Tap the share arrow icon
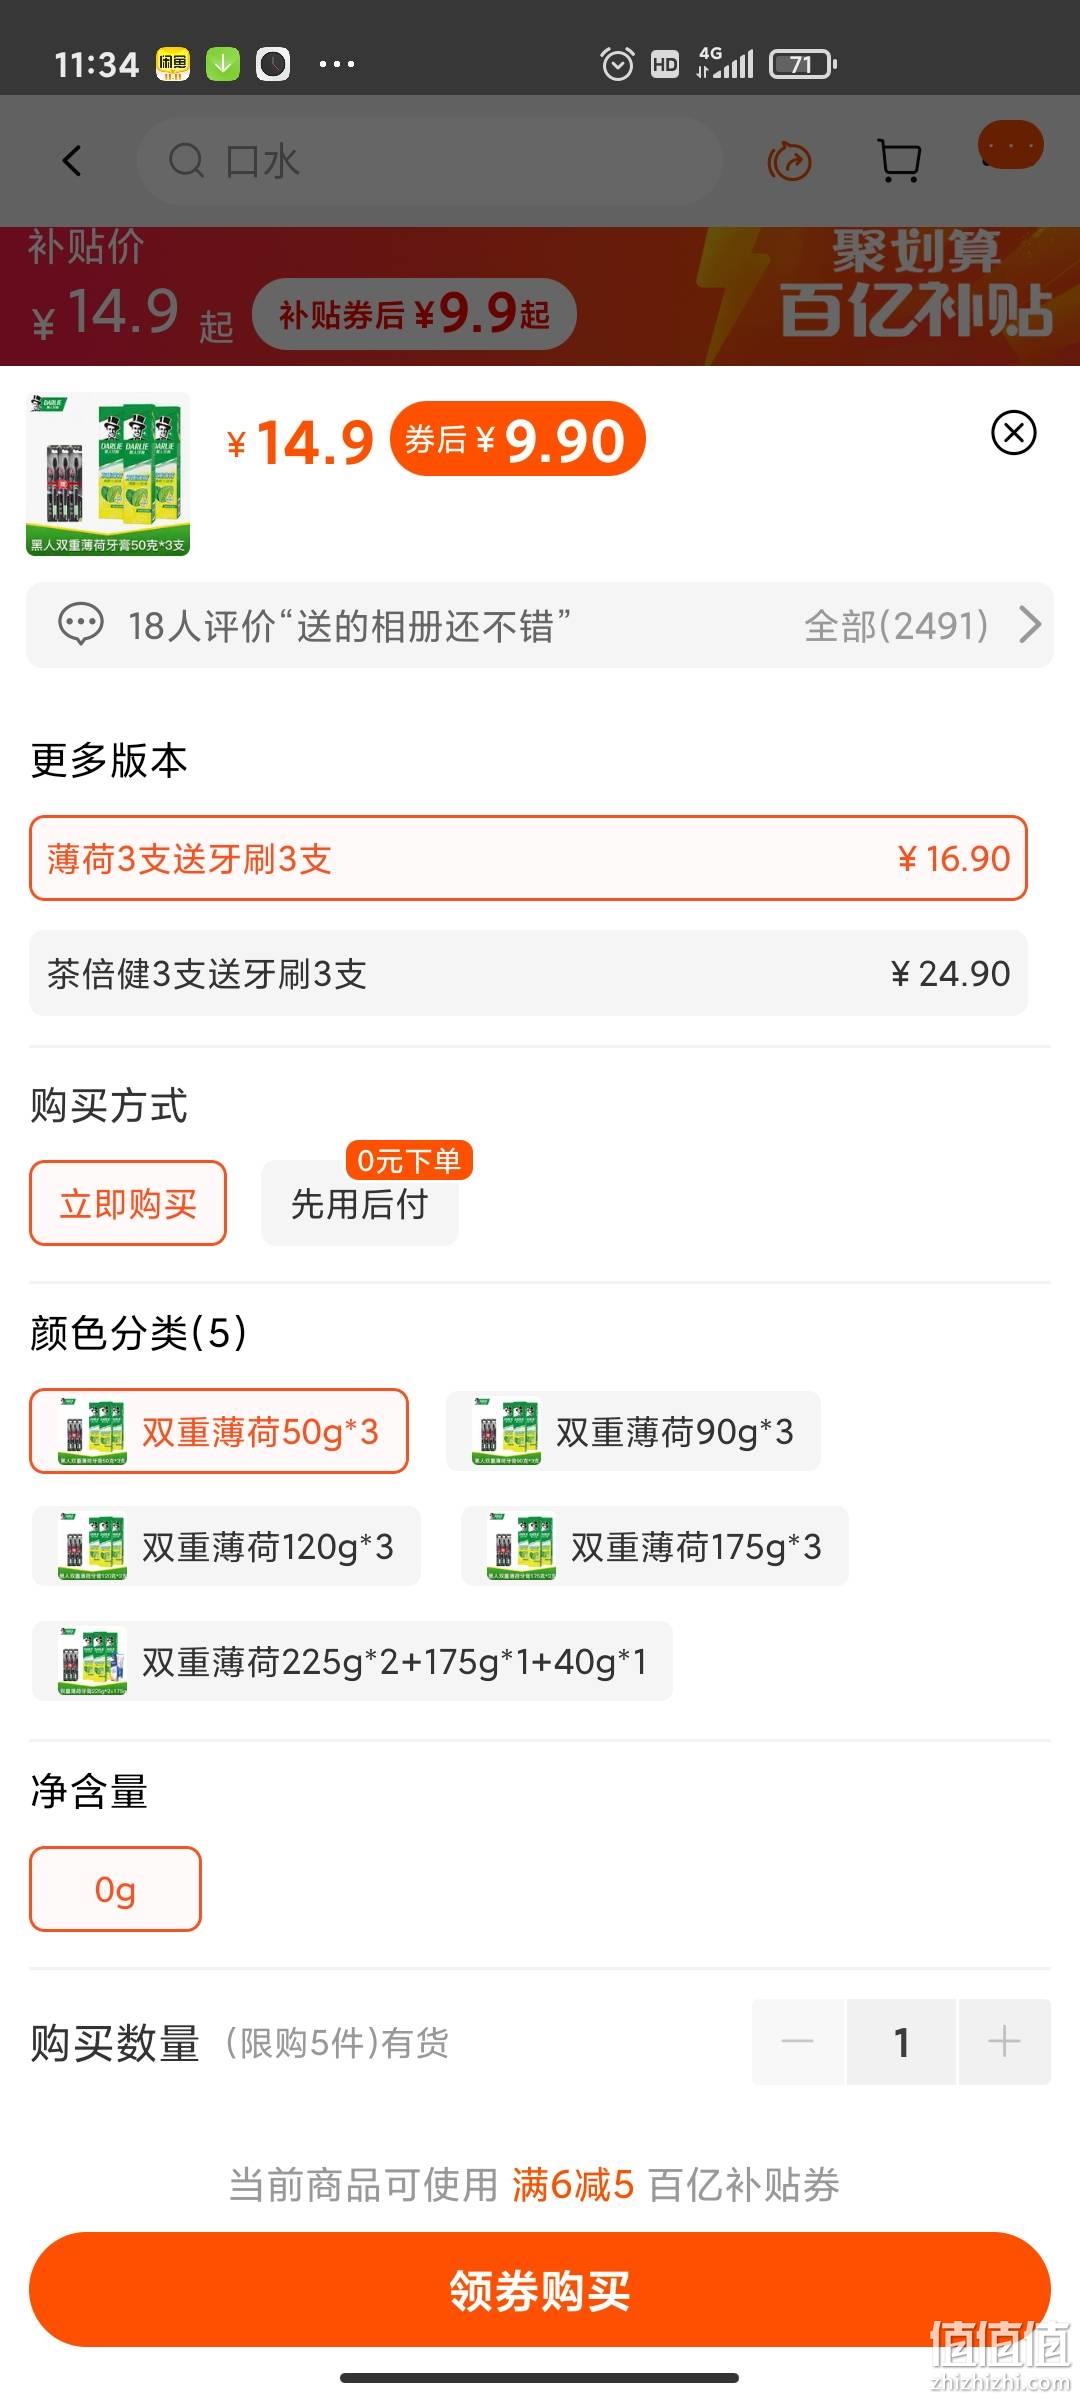 [x=789, y=161]
